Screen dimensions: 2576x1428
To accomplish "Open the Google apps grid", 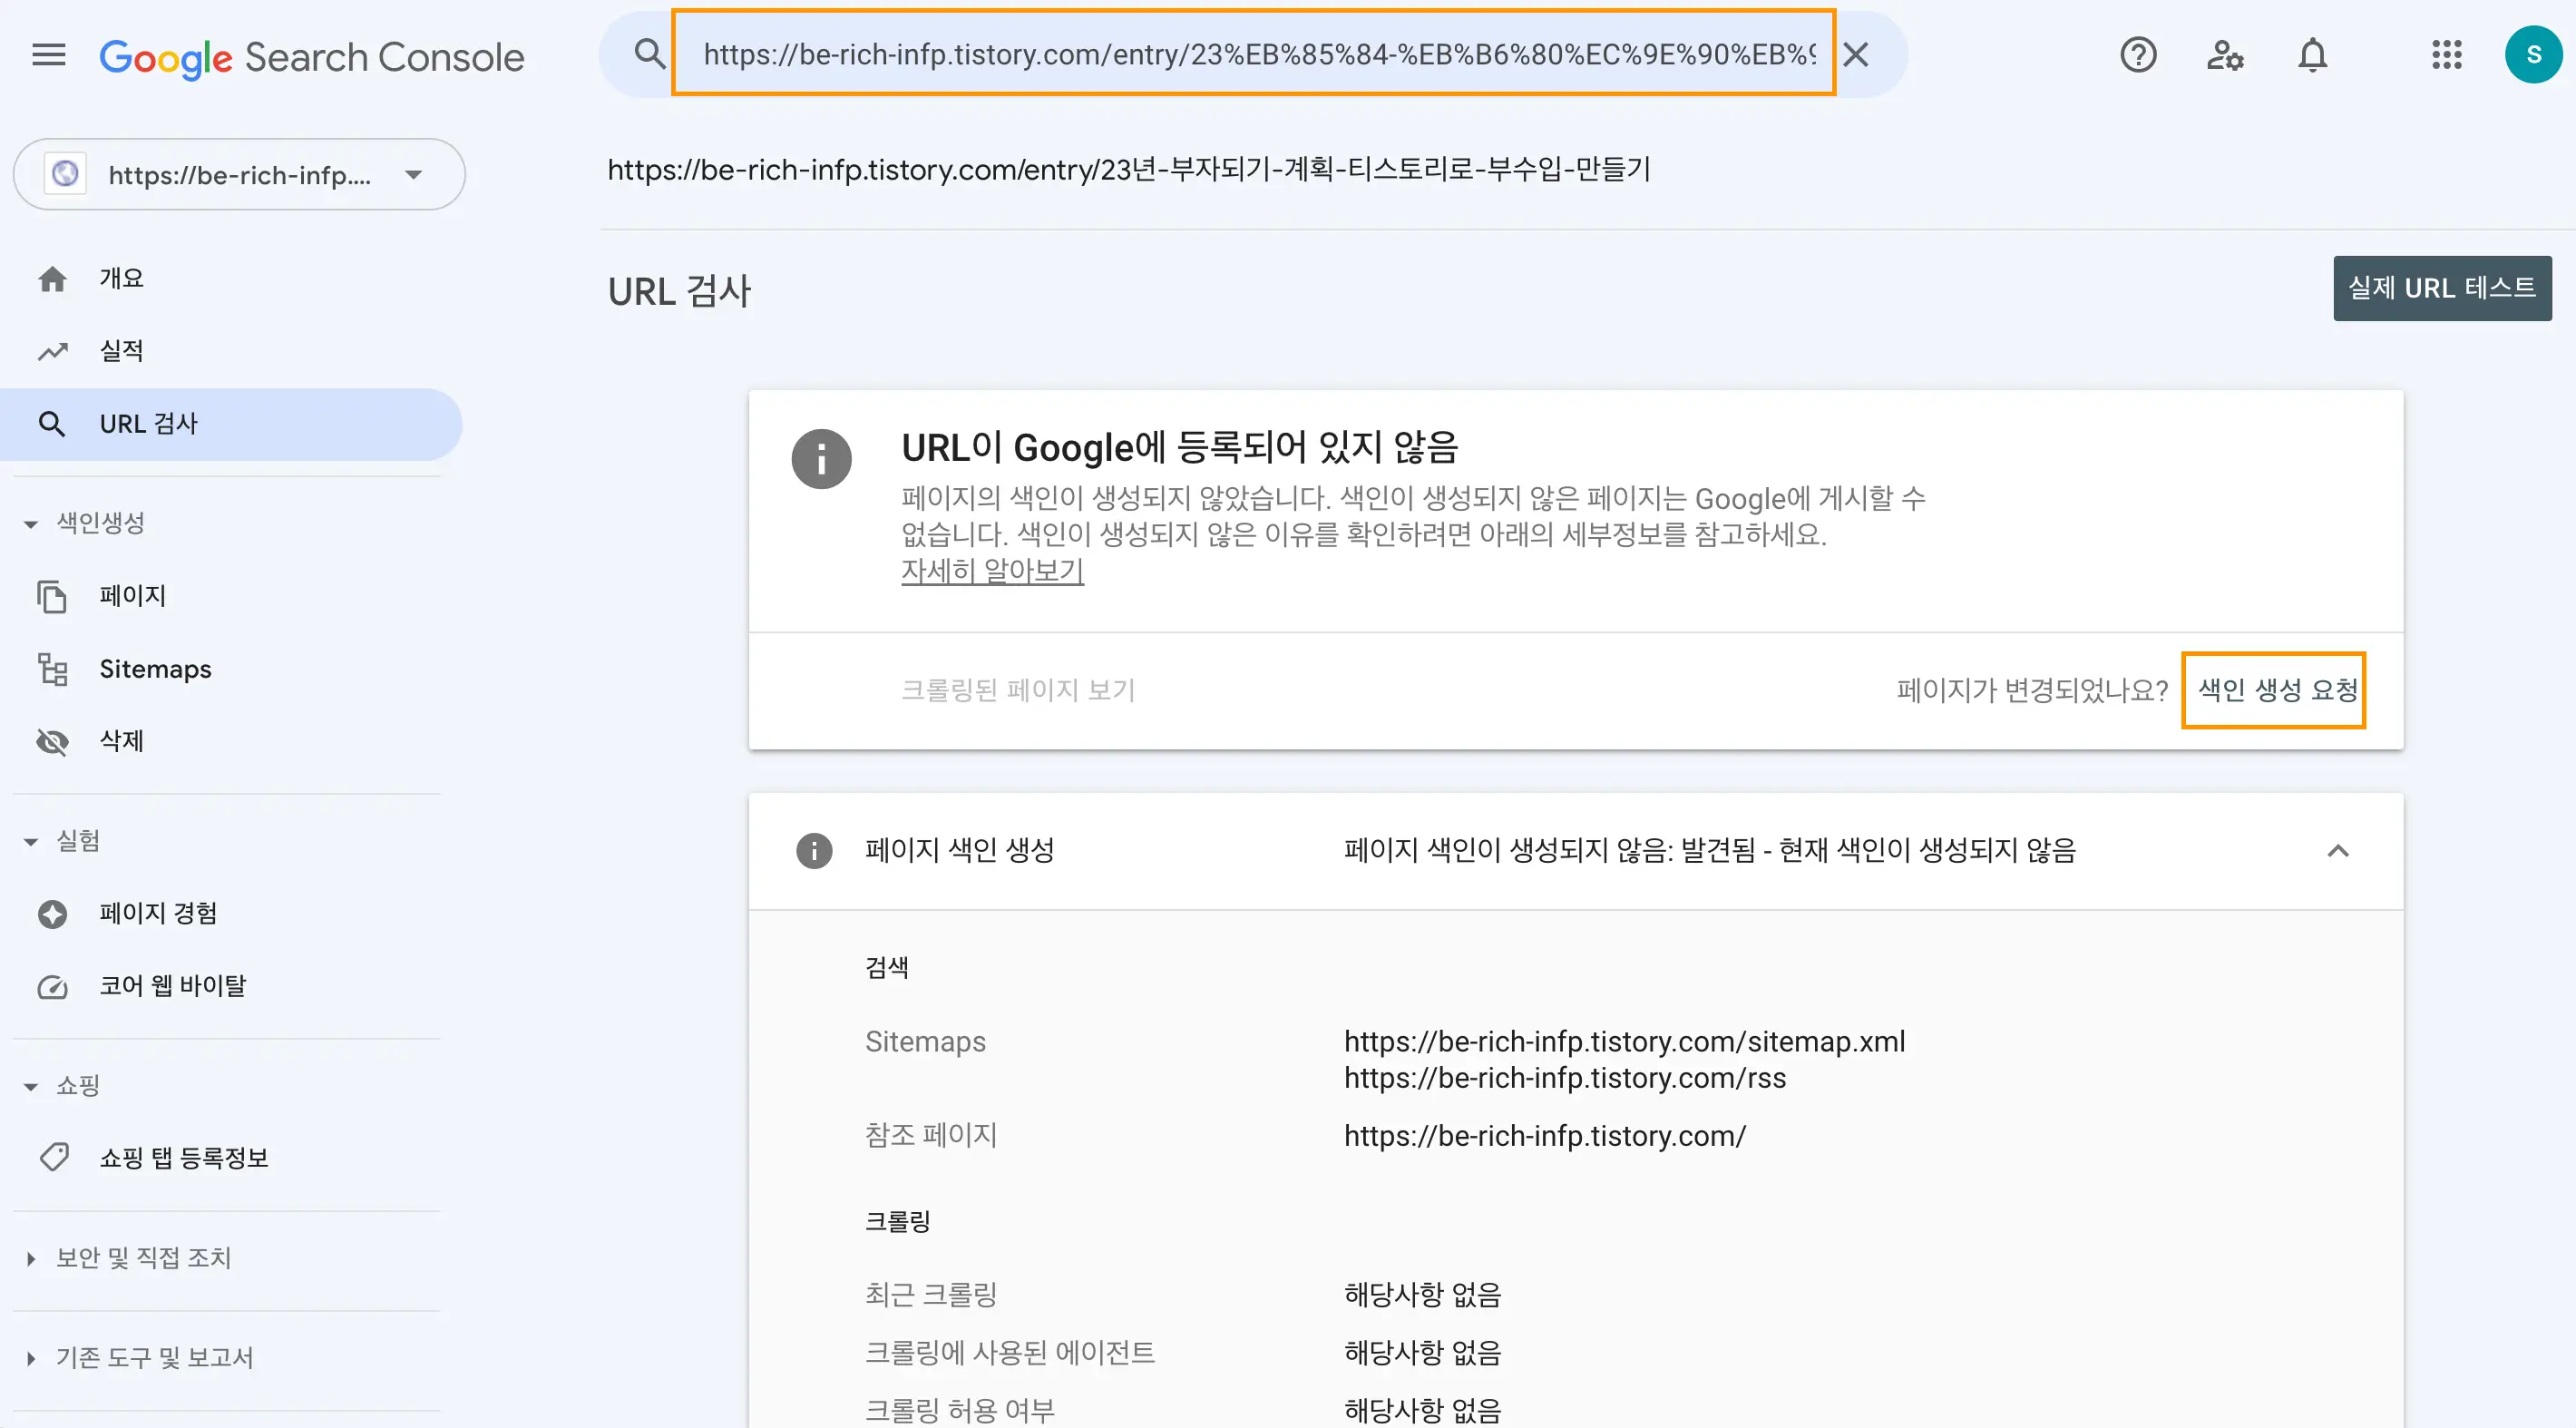I will pos(2446,54).
